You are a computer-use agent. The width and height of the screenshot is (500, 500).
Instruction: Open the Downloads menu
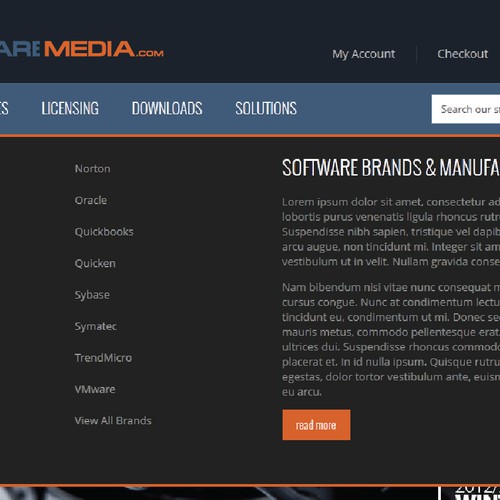click(167, 108)
